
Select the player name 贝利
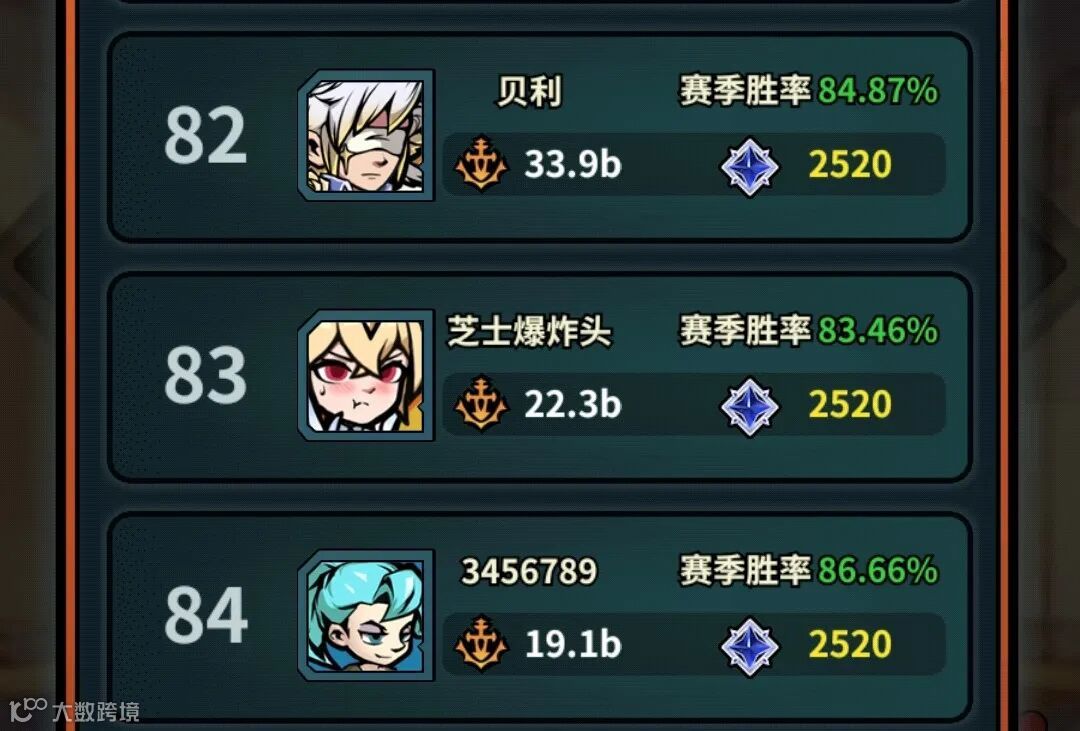(x=530, y=92)
